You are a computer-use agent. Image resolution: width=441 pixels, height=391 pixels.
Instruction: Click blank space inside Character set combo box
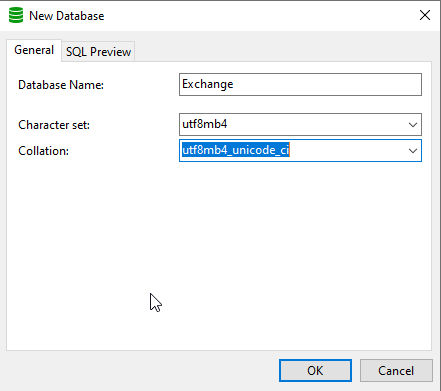[317, 125]
